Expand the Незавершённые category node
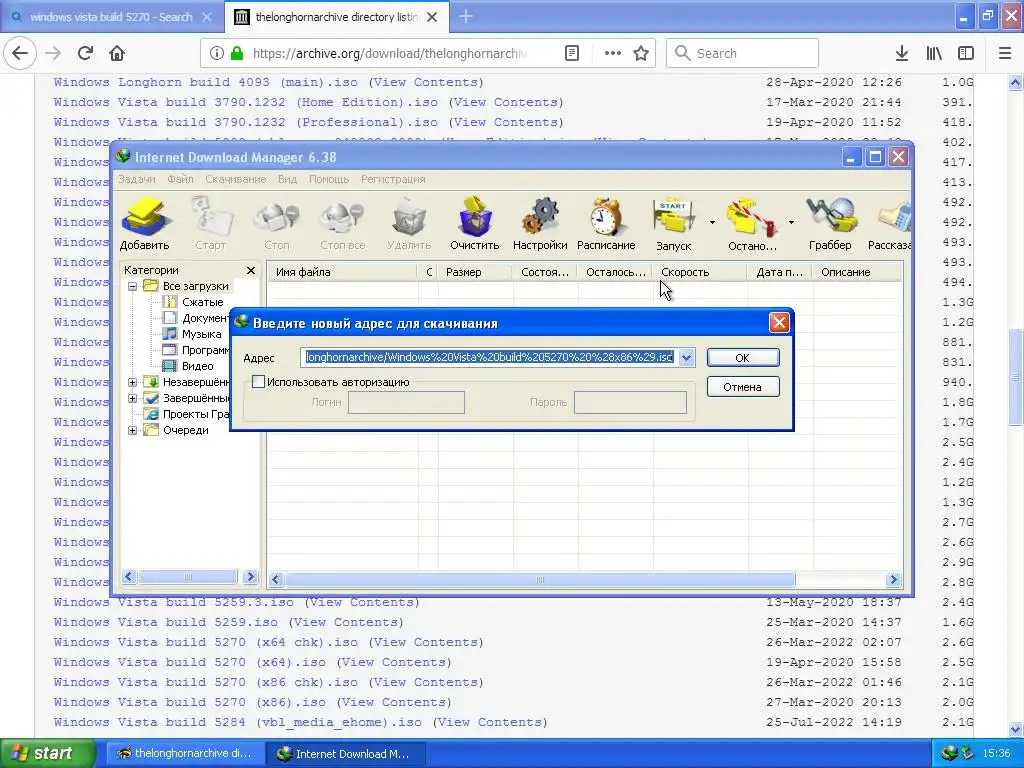The image size is (1024, 768). point(133,382)
